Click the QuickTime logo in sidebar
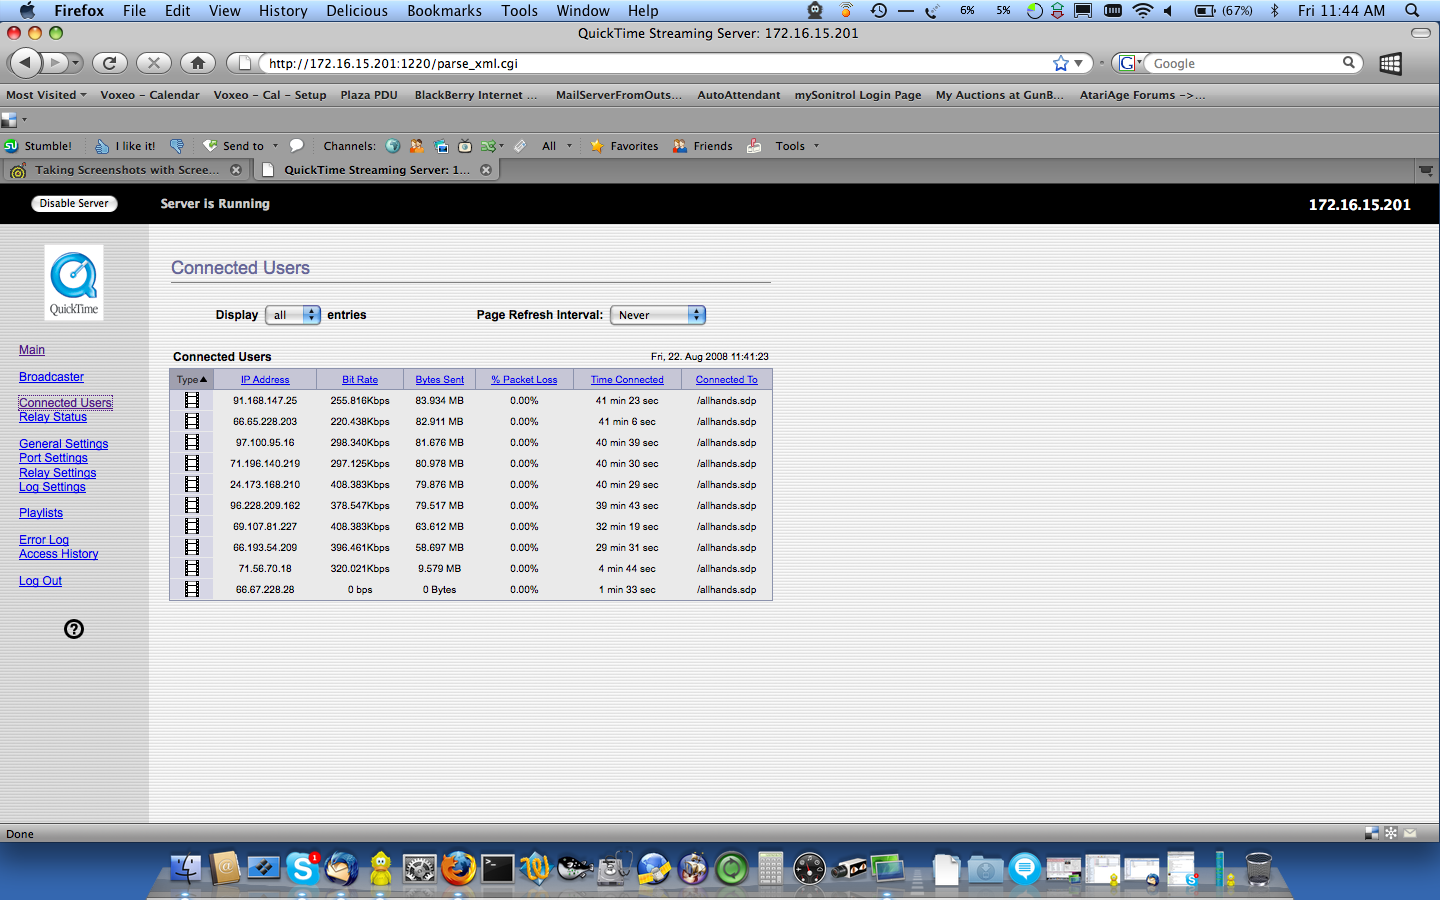1440x900 pixels. pyautogui.click(x=74, y=282)
